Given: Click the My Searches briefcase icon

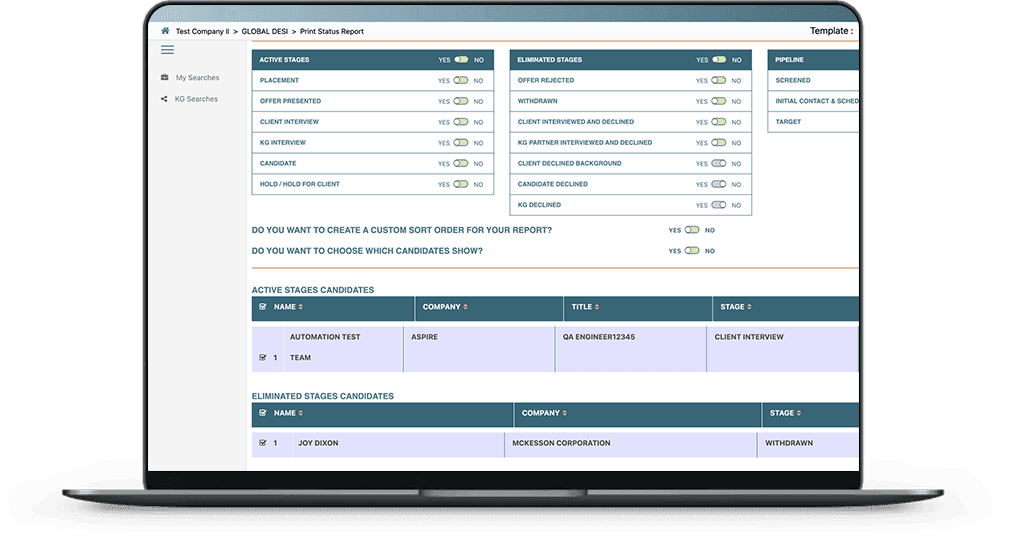Looking at the screenshot, I should coord(164,77).
